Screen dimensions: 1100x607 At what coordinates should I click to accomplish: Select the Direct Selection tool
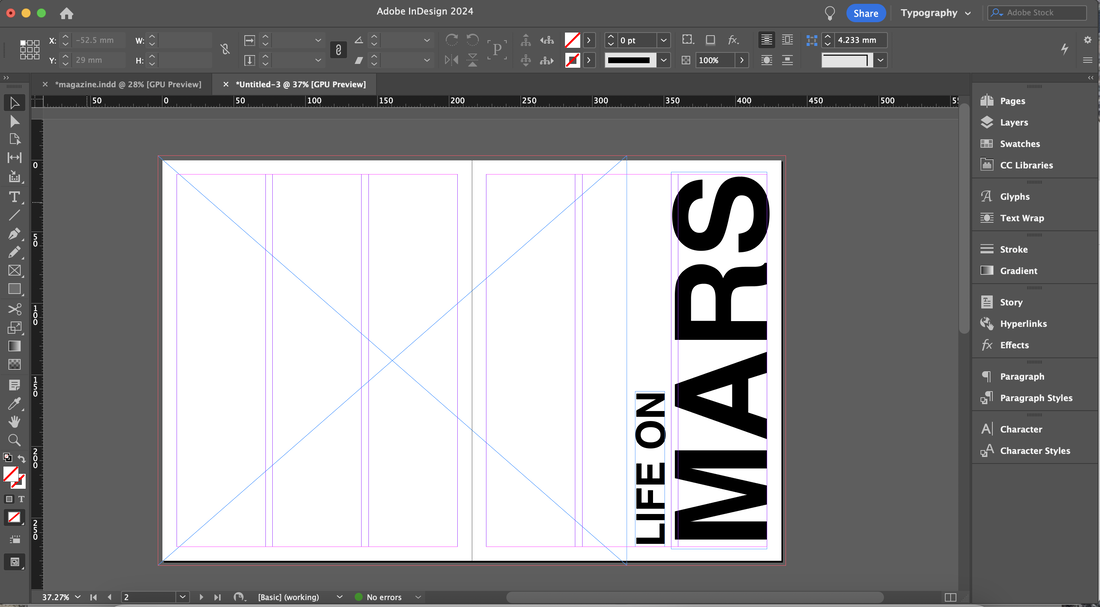point(14,121)
